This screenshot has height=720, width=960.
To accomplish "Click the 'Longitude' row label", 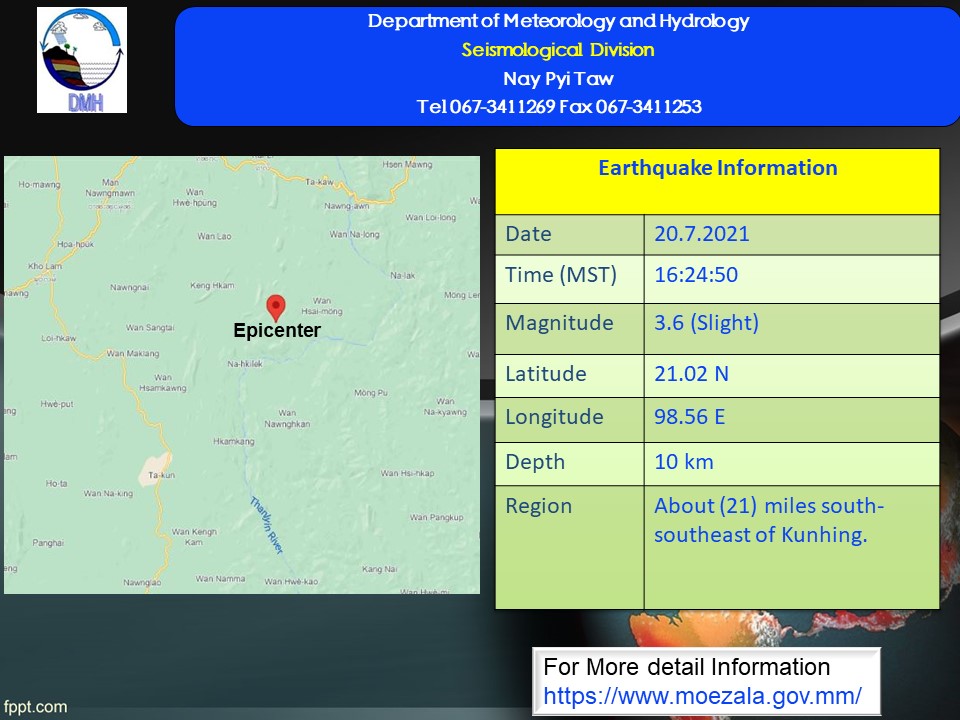I will (x=554, y=417).
